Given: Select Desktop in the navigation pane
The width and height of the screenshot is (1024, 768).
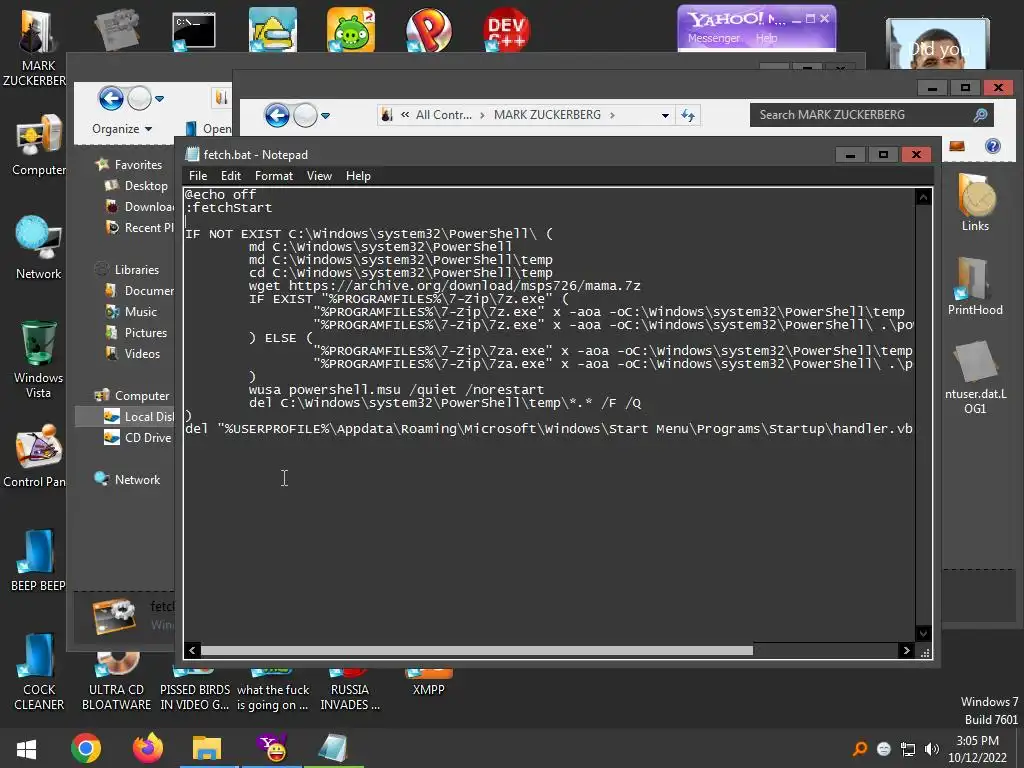Looking at the screenshot, I should pyautogui.click(x=146, y=186).
